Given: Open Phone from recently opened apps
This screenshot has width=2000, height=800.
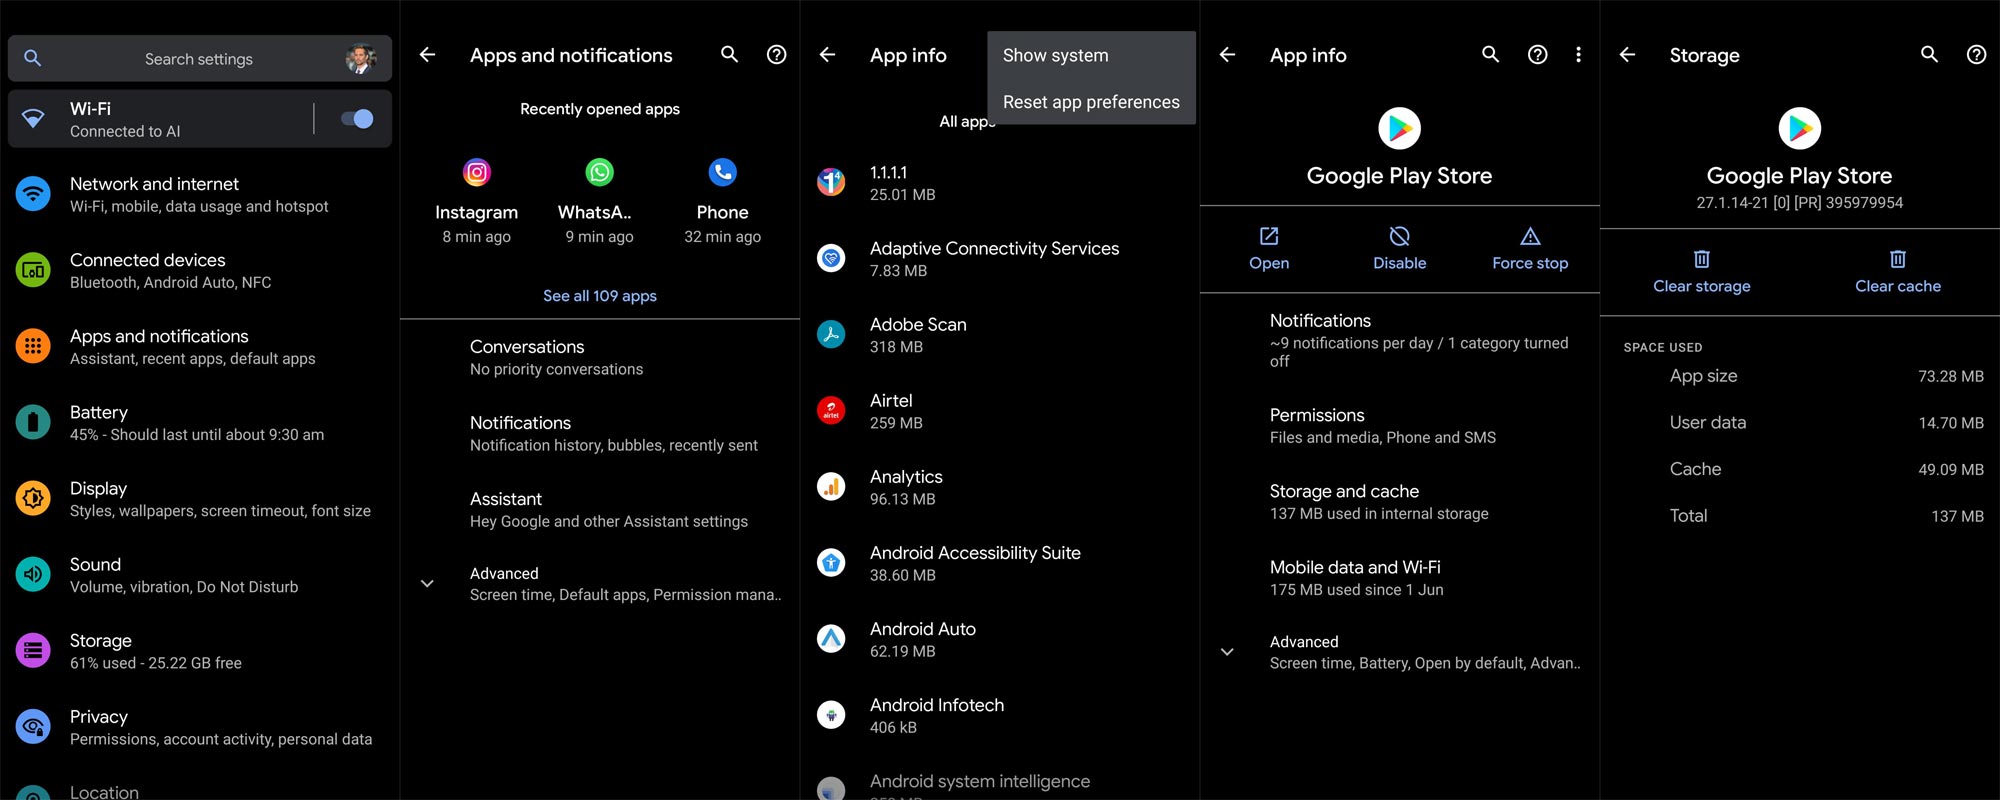Looking at the screenshot, I should click(722, 200).
